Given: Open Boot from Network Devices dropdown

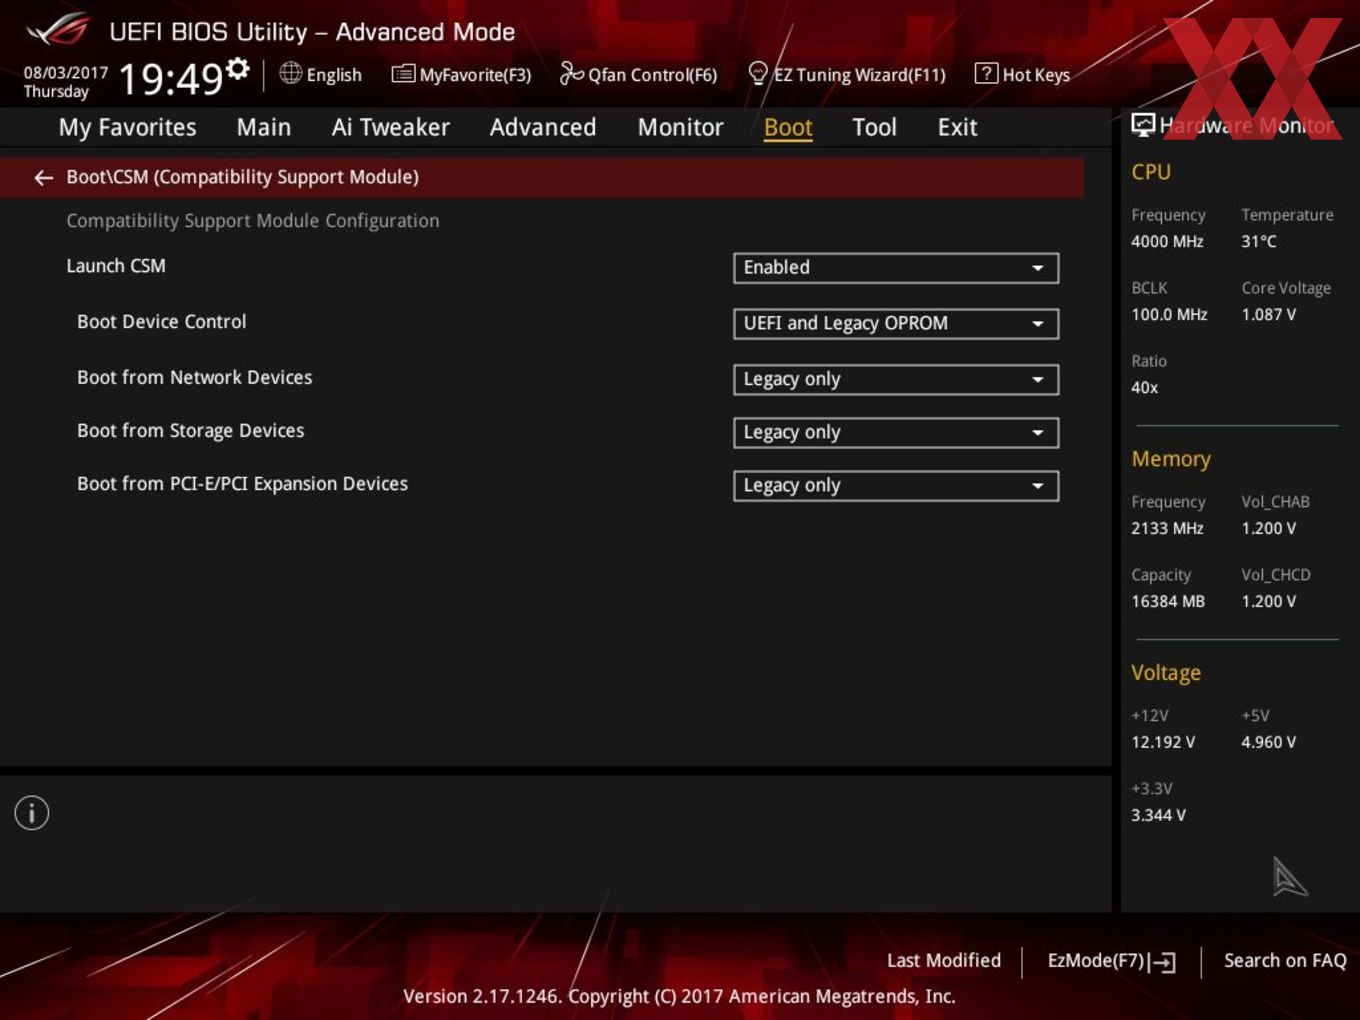Looking at the screenshot, I should tap(896, 380).
